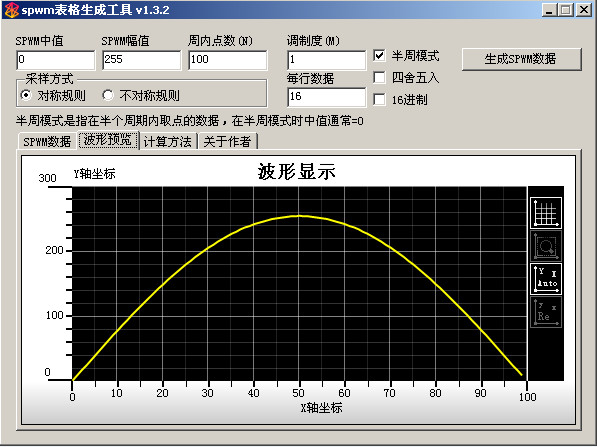Click the spwm app title bar icon
This screenshot has width=597, height=447.
click(11, 10)
